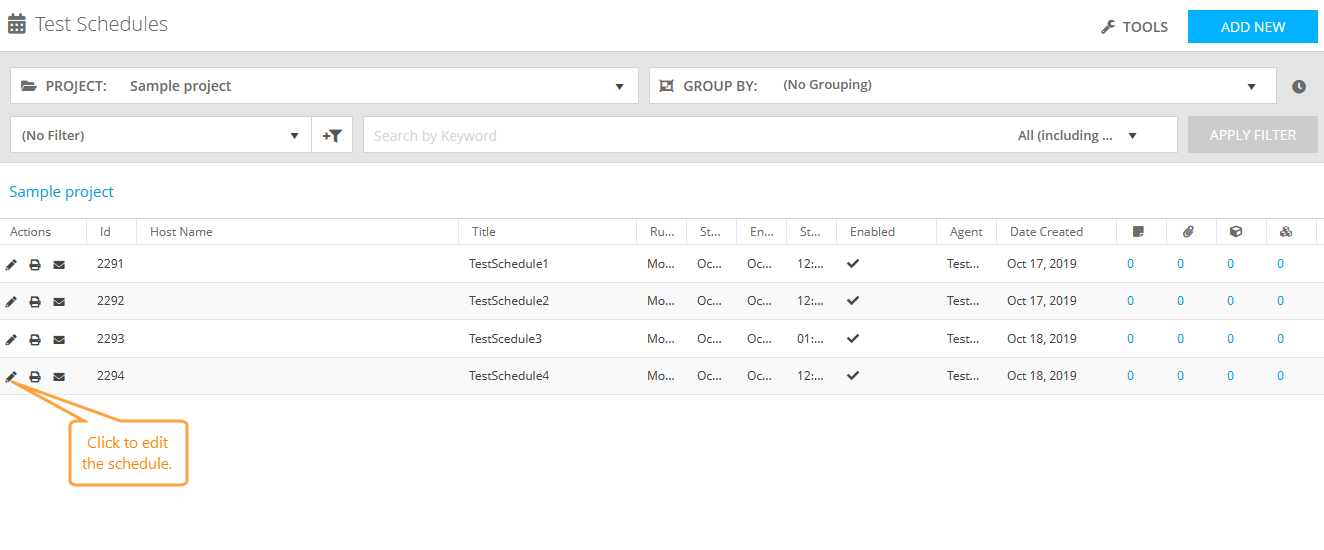Click the Enabled checkmark for TestSchedule4
This screenshot has height=550, width=1324.
[853, 376]
